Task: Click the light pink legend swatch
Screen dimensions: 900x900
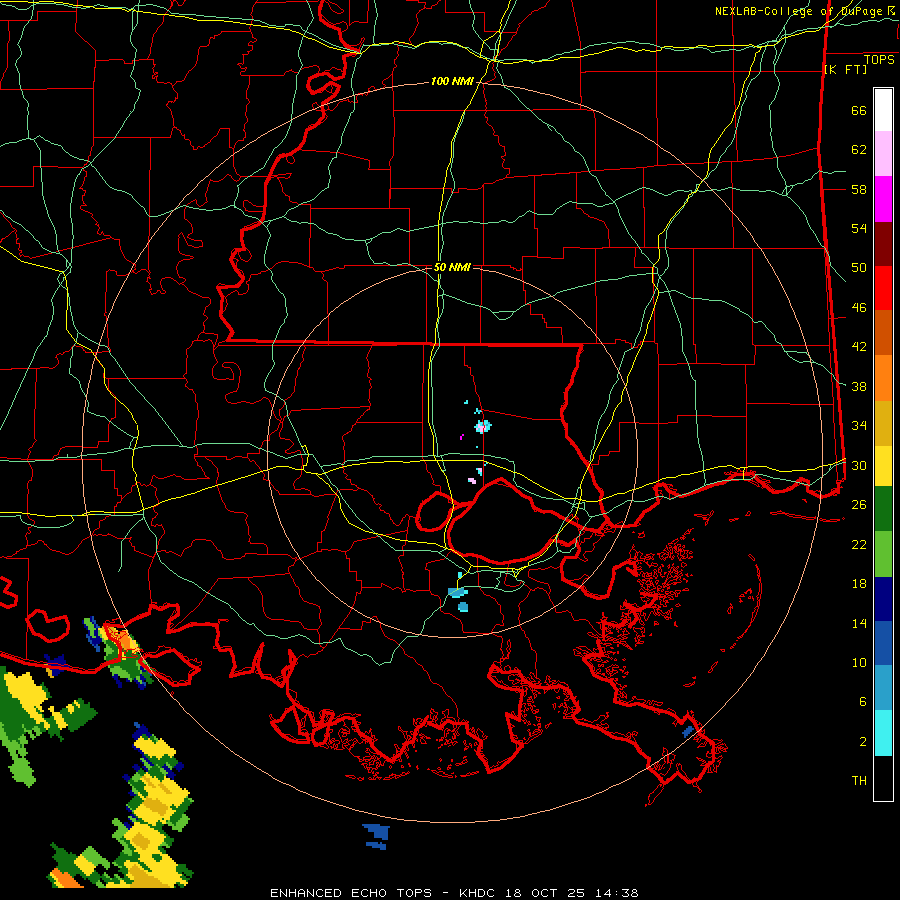Action: pyautogui.click(x=883, y=154)
